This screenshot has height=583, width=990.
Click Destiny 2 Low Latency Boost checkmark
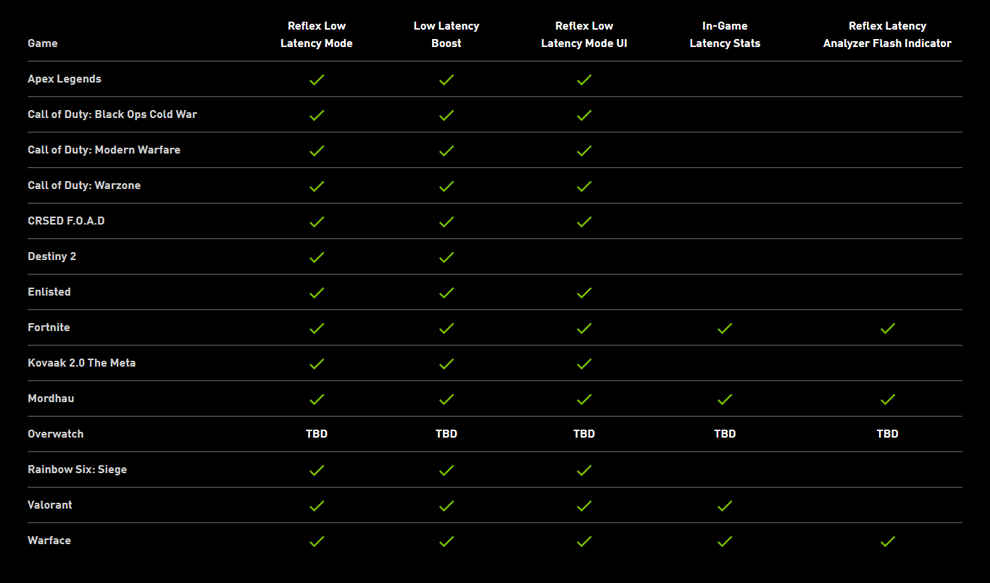446,257
